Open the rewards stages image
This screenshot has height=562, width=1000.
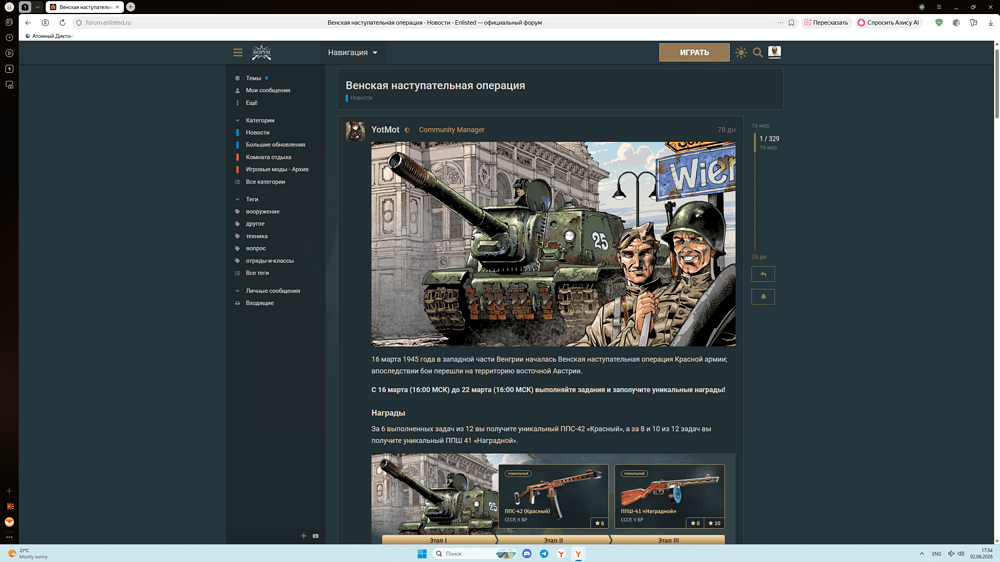pos(553,499)
